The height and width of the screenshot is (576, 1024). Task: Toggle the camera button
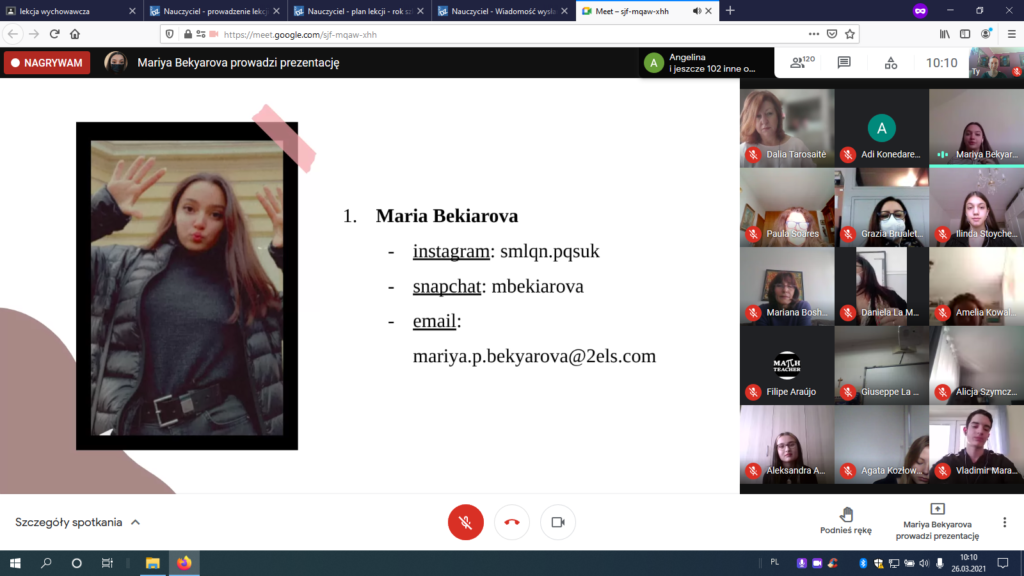558,522
